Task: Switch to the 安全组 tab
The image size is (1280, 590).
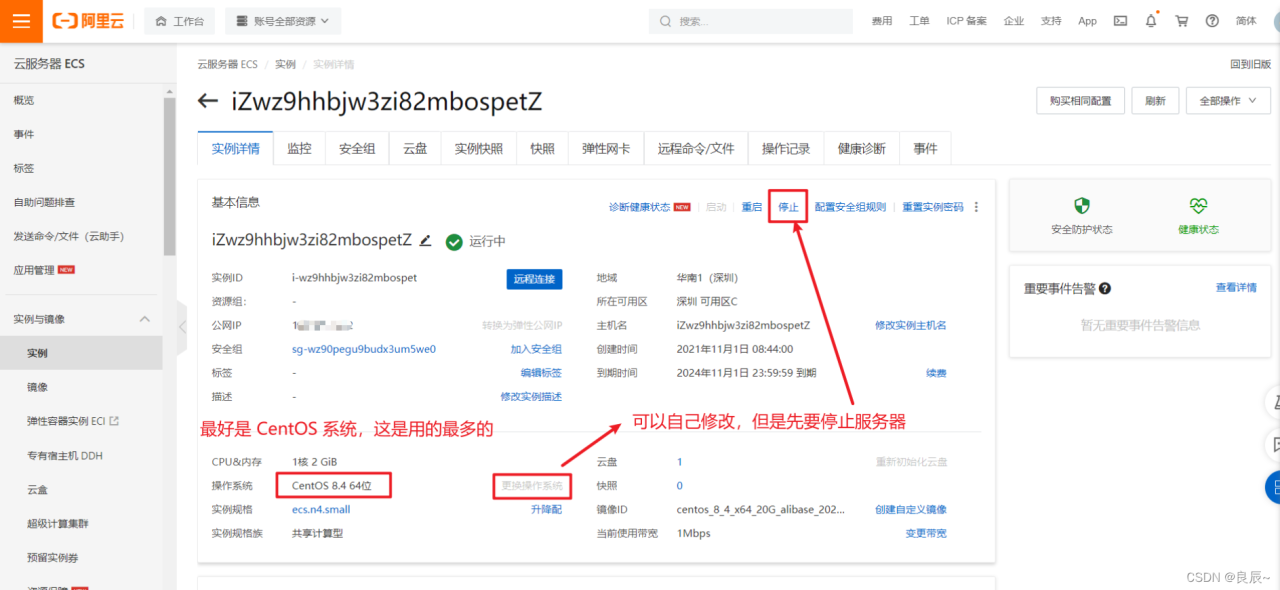Action: point(357,148)
